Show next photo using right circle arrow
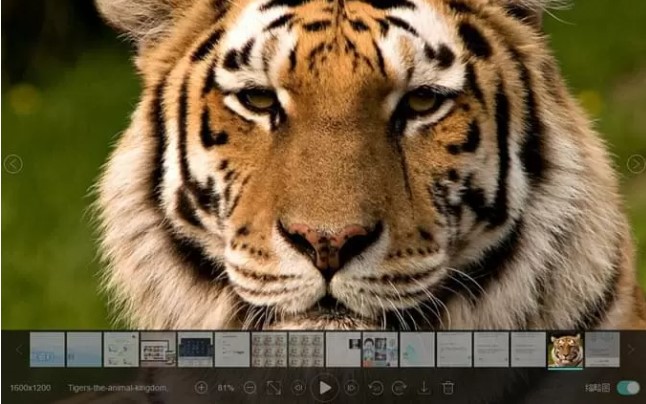The height and width of the screenshot is (404, 646). (x=636, y=164)
